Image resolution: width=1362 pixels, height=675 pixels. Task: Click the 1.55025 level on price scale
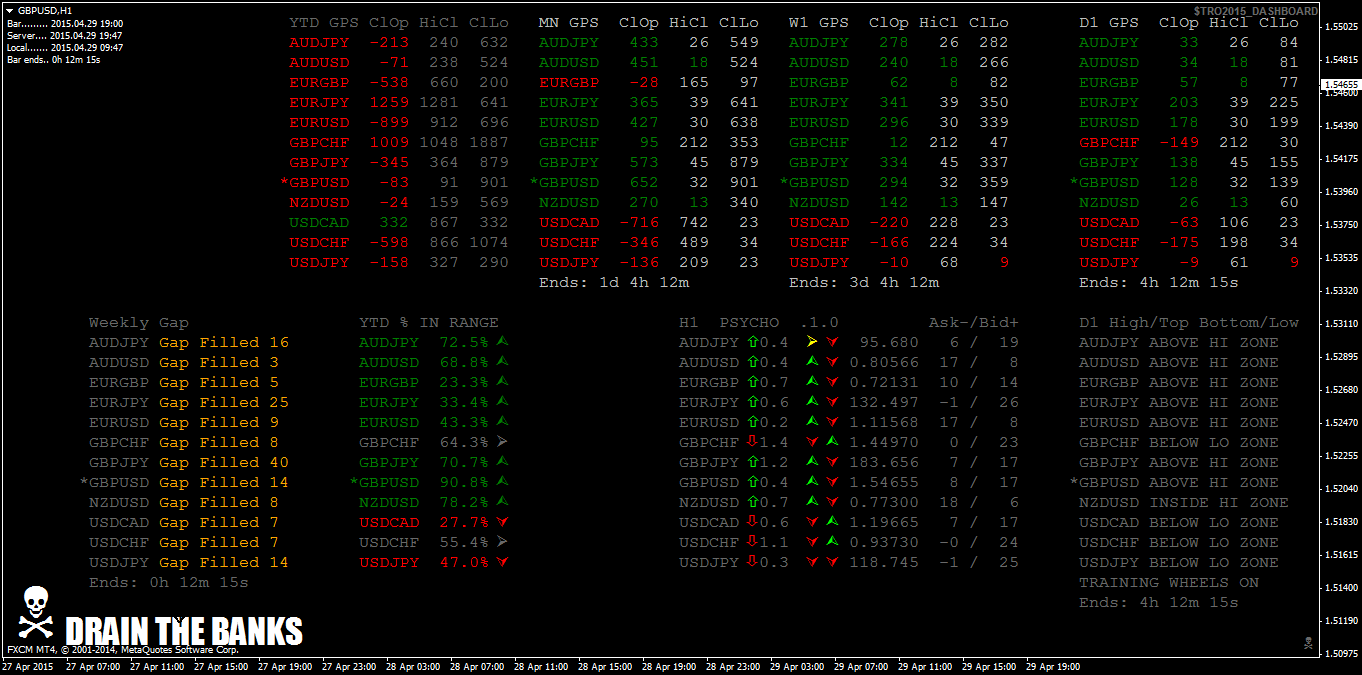[1343, 27]
